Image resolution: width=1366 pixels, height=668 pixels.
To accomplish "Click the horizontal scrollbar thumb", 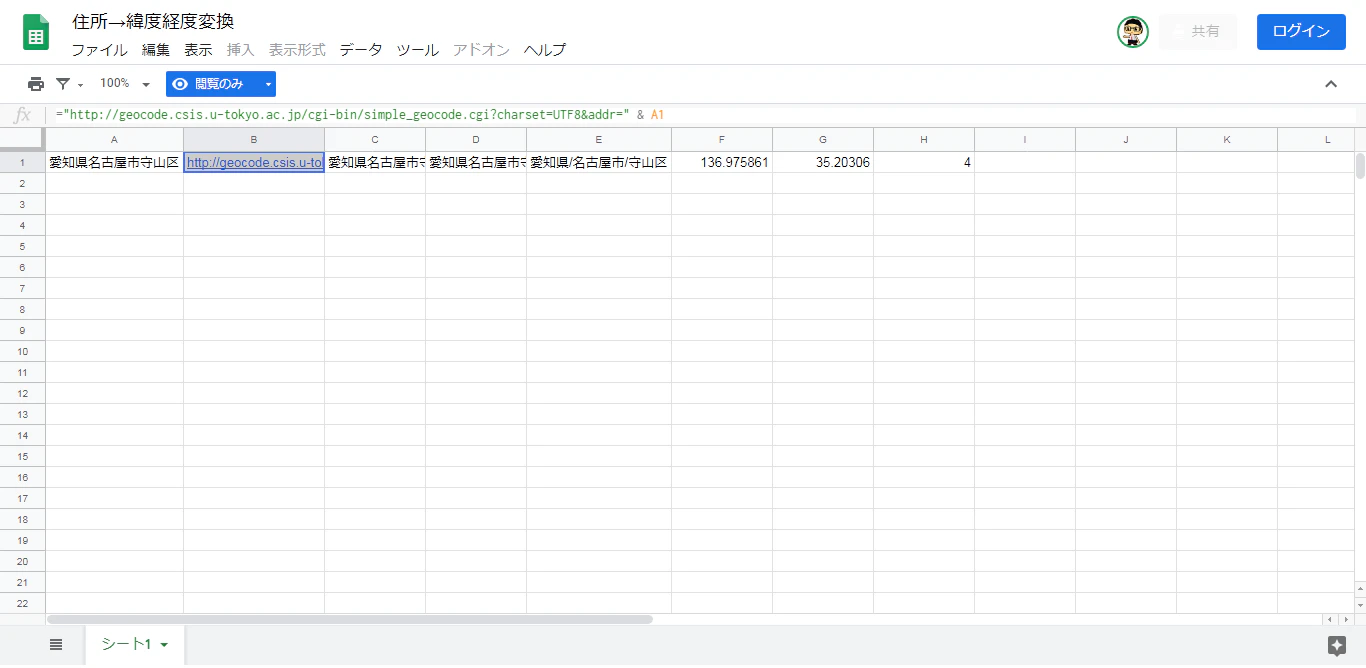I will 349,619.
